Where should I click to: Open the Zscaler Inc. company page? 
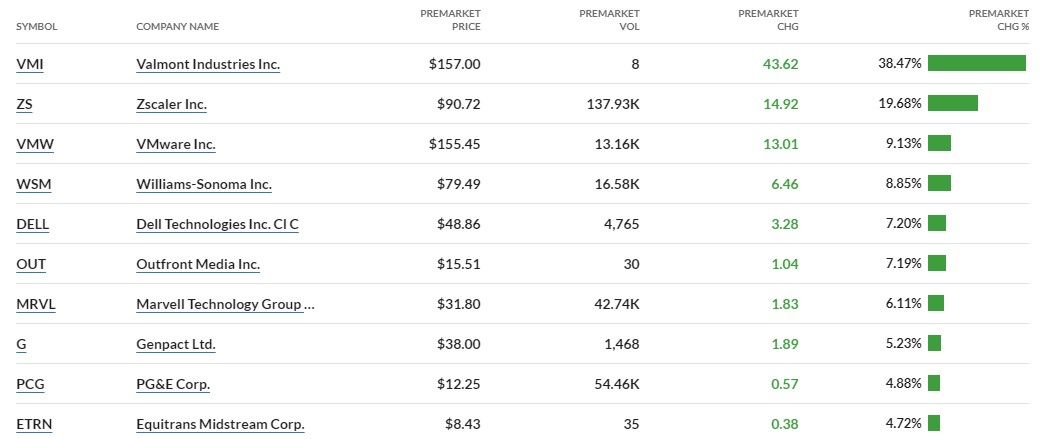[x=171, y=104]
